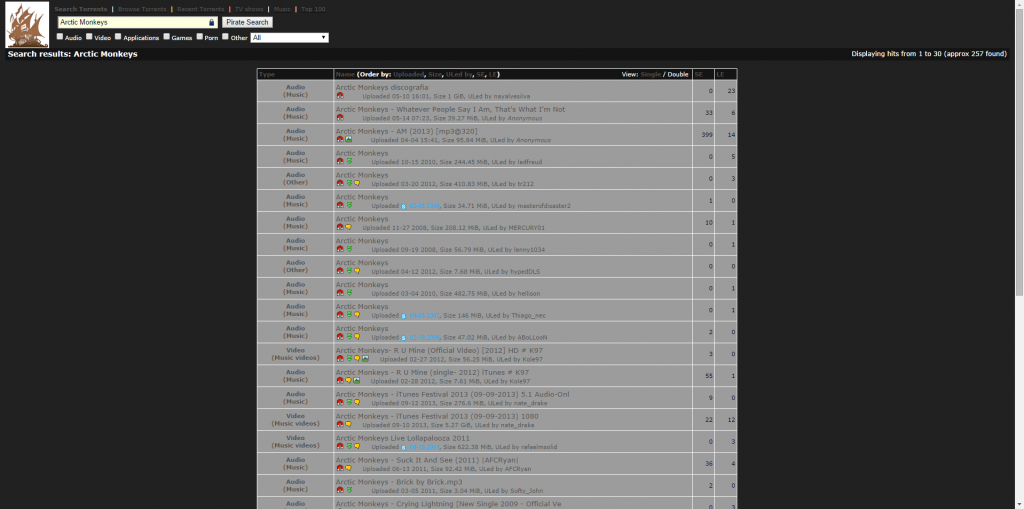Click green download arrow in ABoLLooN's row
Viewport: 1024px width, 509px height.
(x=349, y=337)
